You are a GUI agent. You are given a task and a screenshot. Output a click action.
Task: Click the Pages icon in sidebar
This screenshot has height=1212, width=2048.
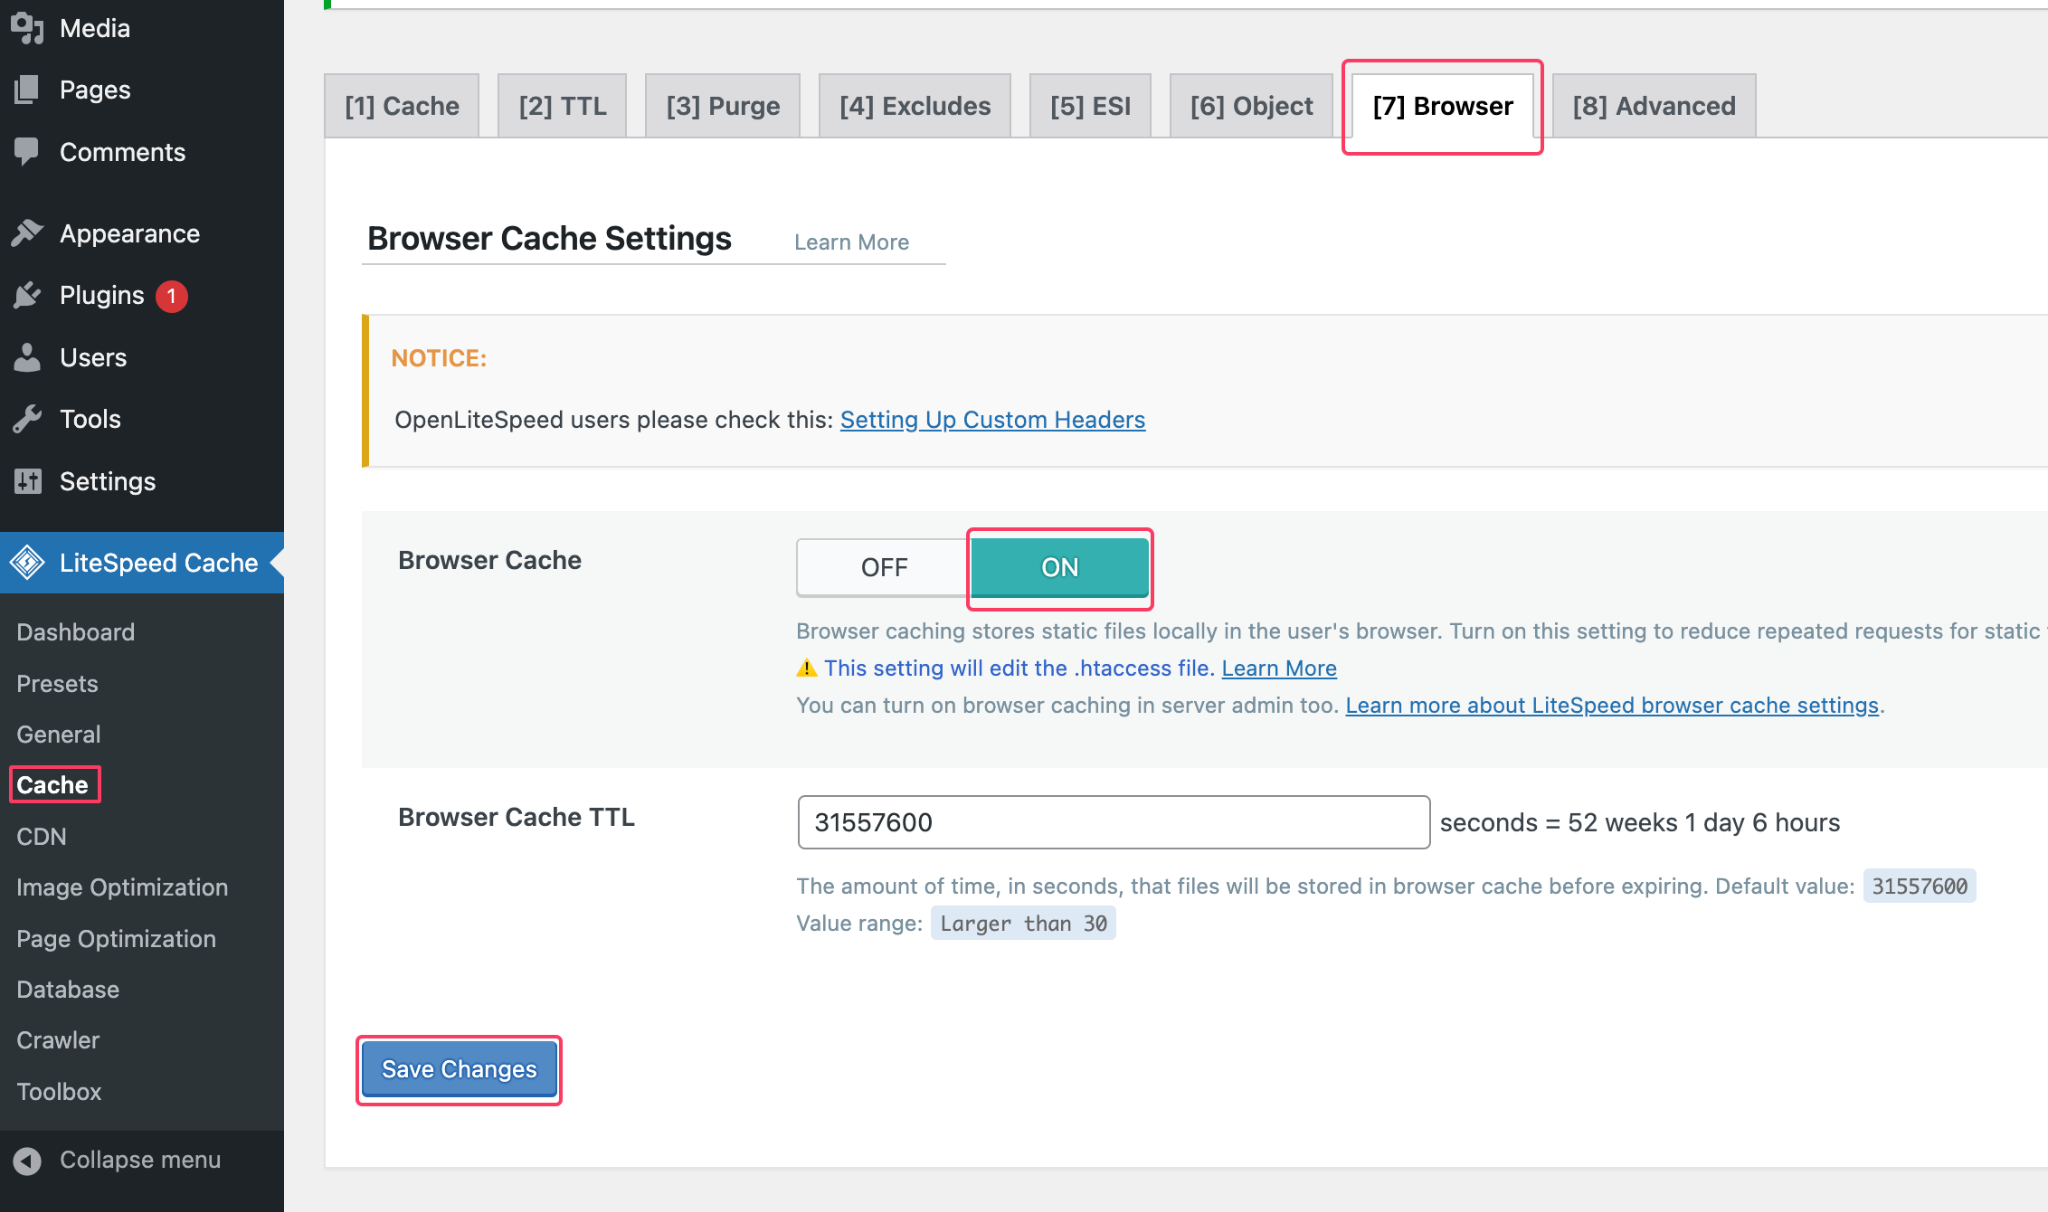pyautogui.click(x=27, y=90)
